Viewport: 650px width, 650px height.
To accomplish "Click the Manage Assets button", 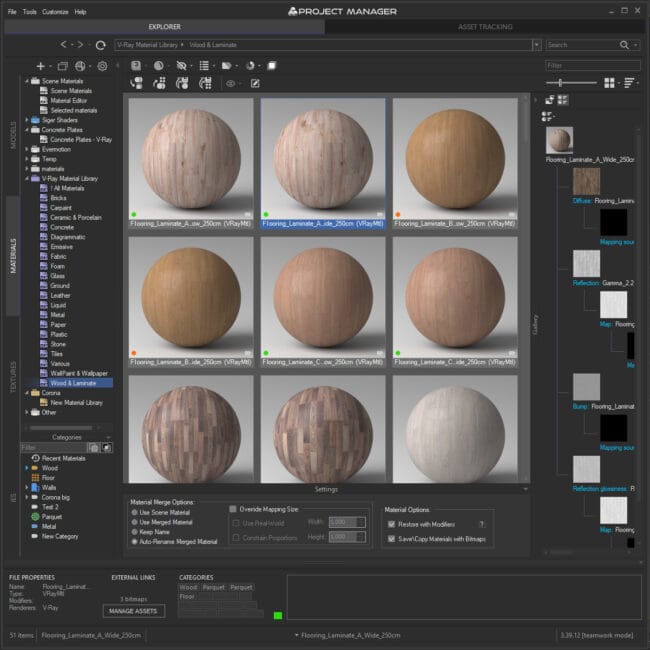I will [x=133, y=611].
